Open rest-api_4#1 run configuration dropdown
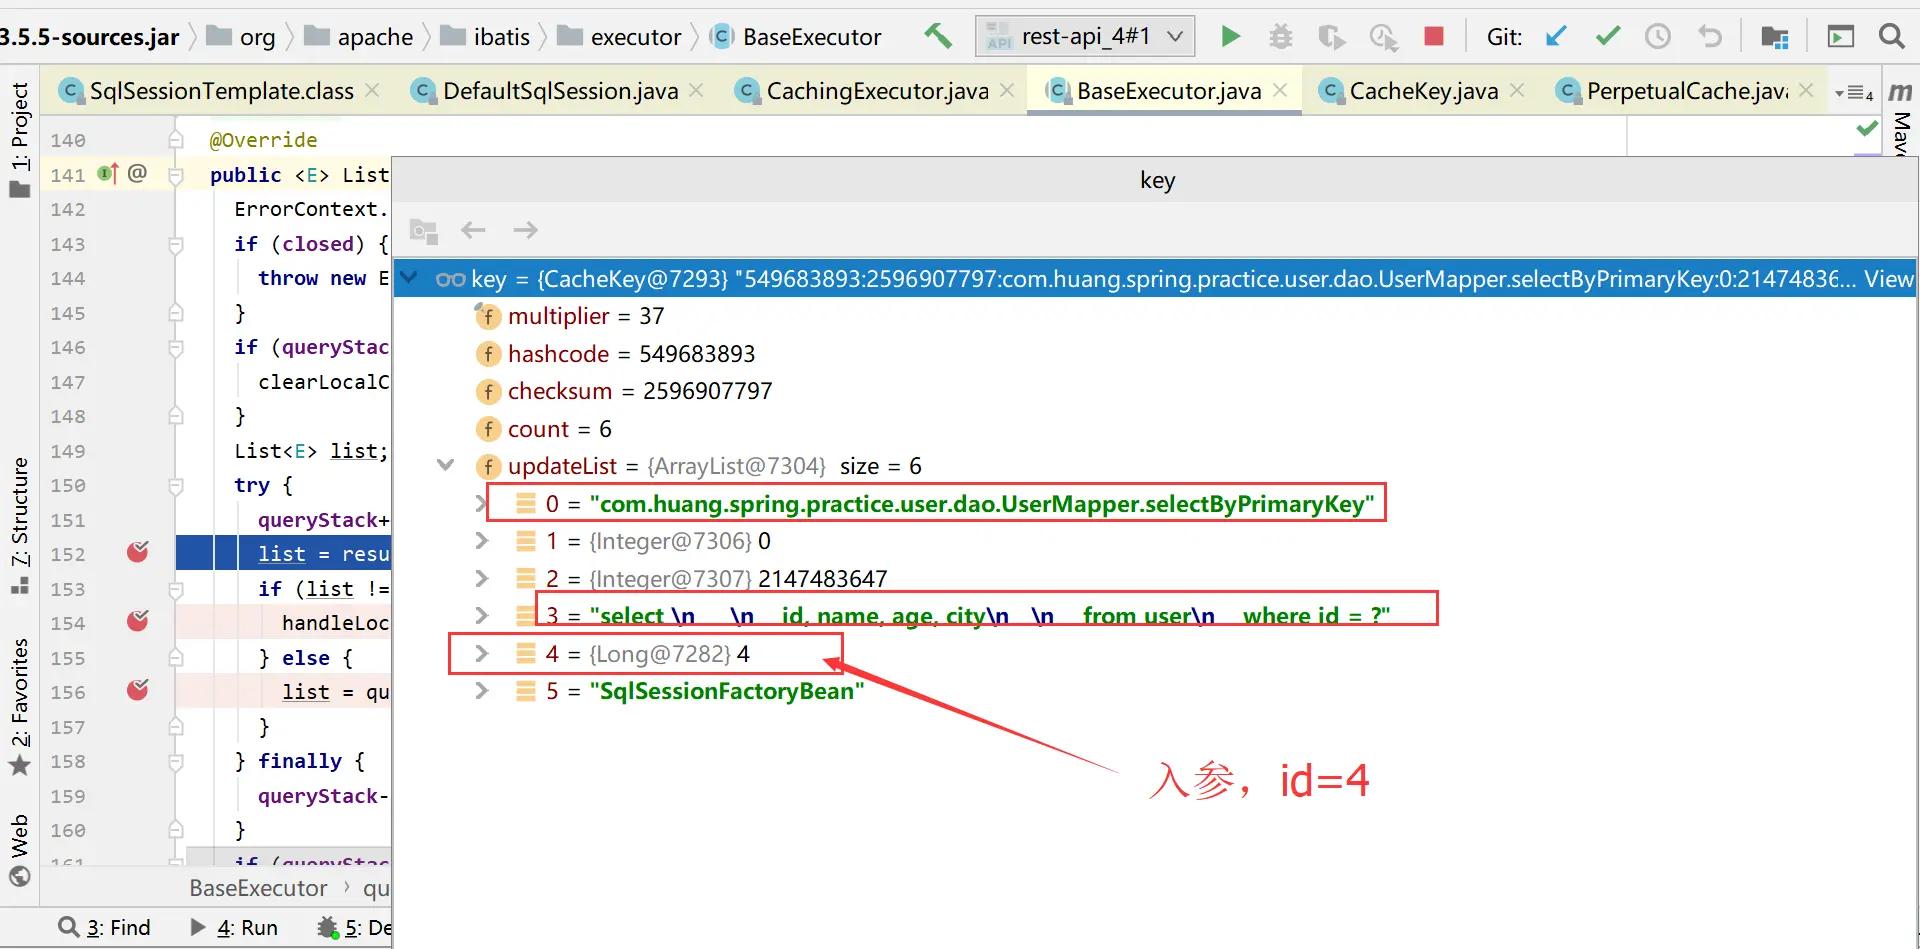Screen dimensions: 1920x949 coord(1085,37)
